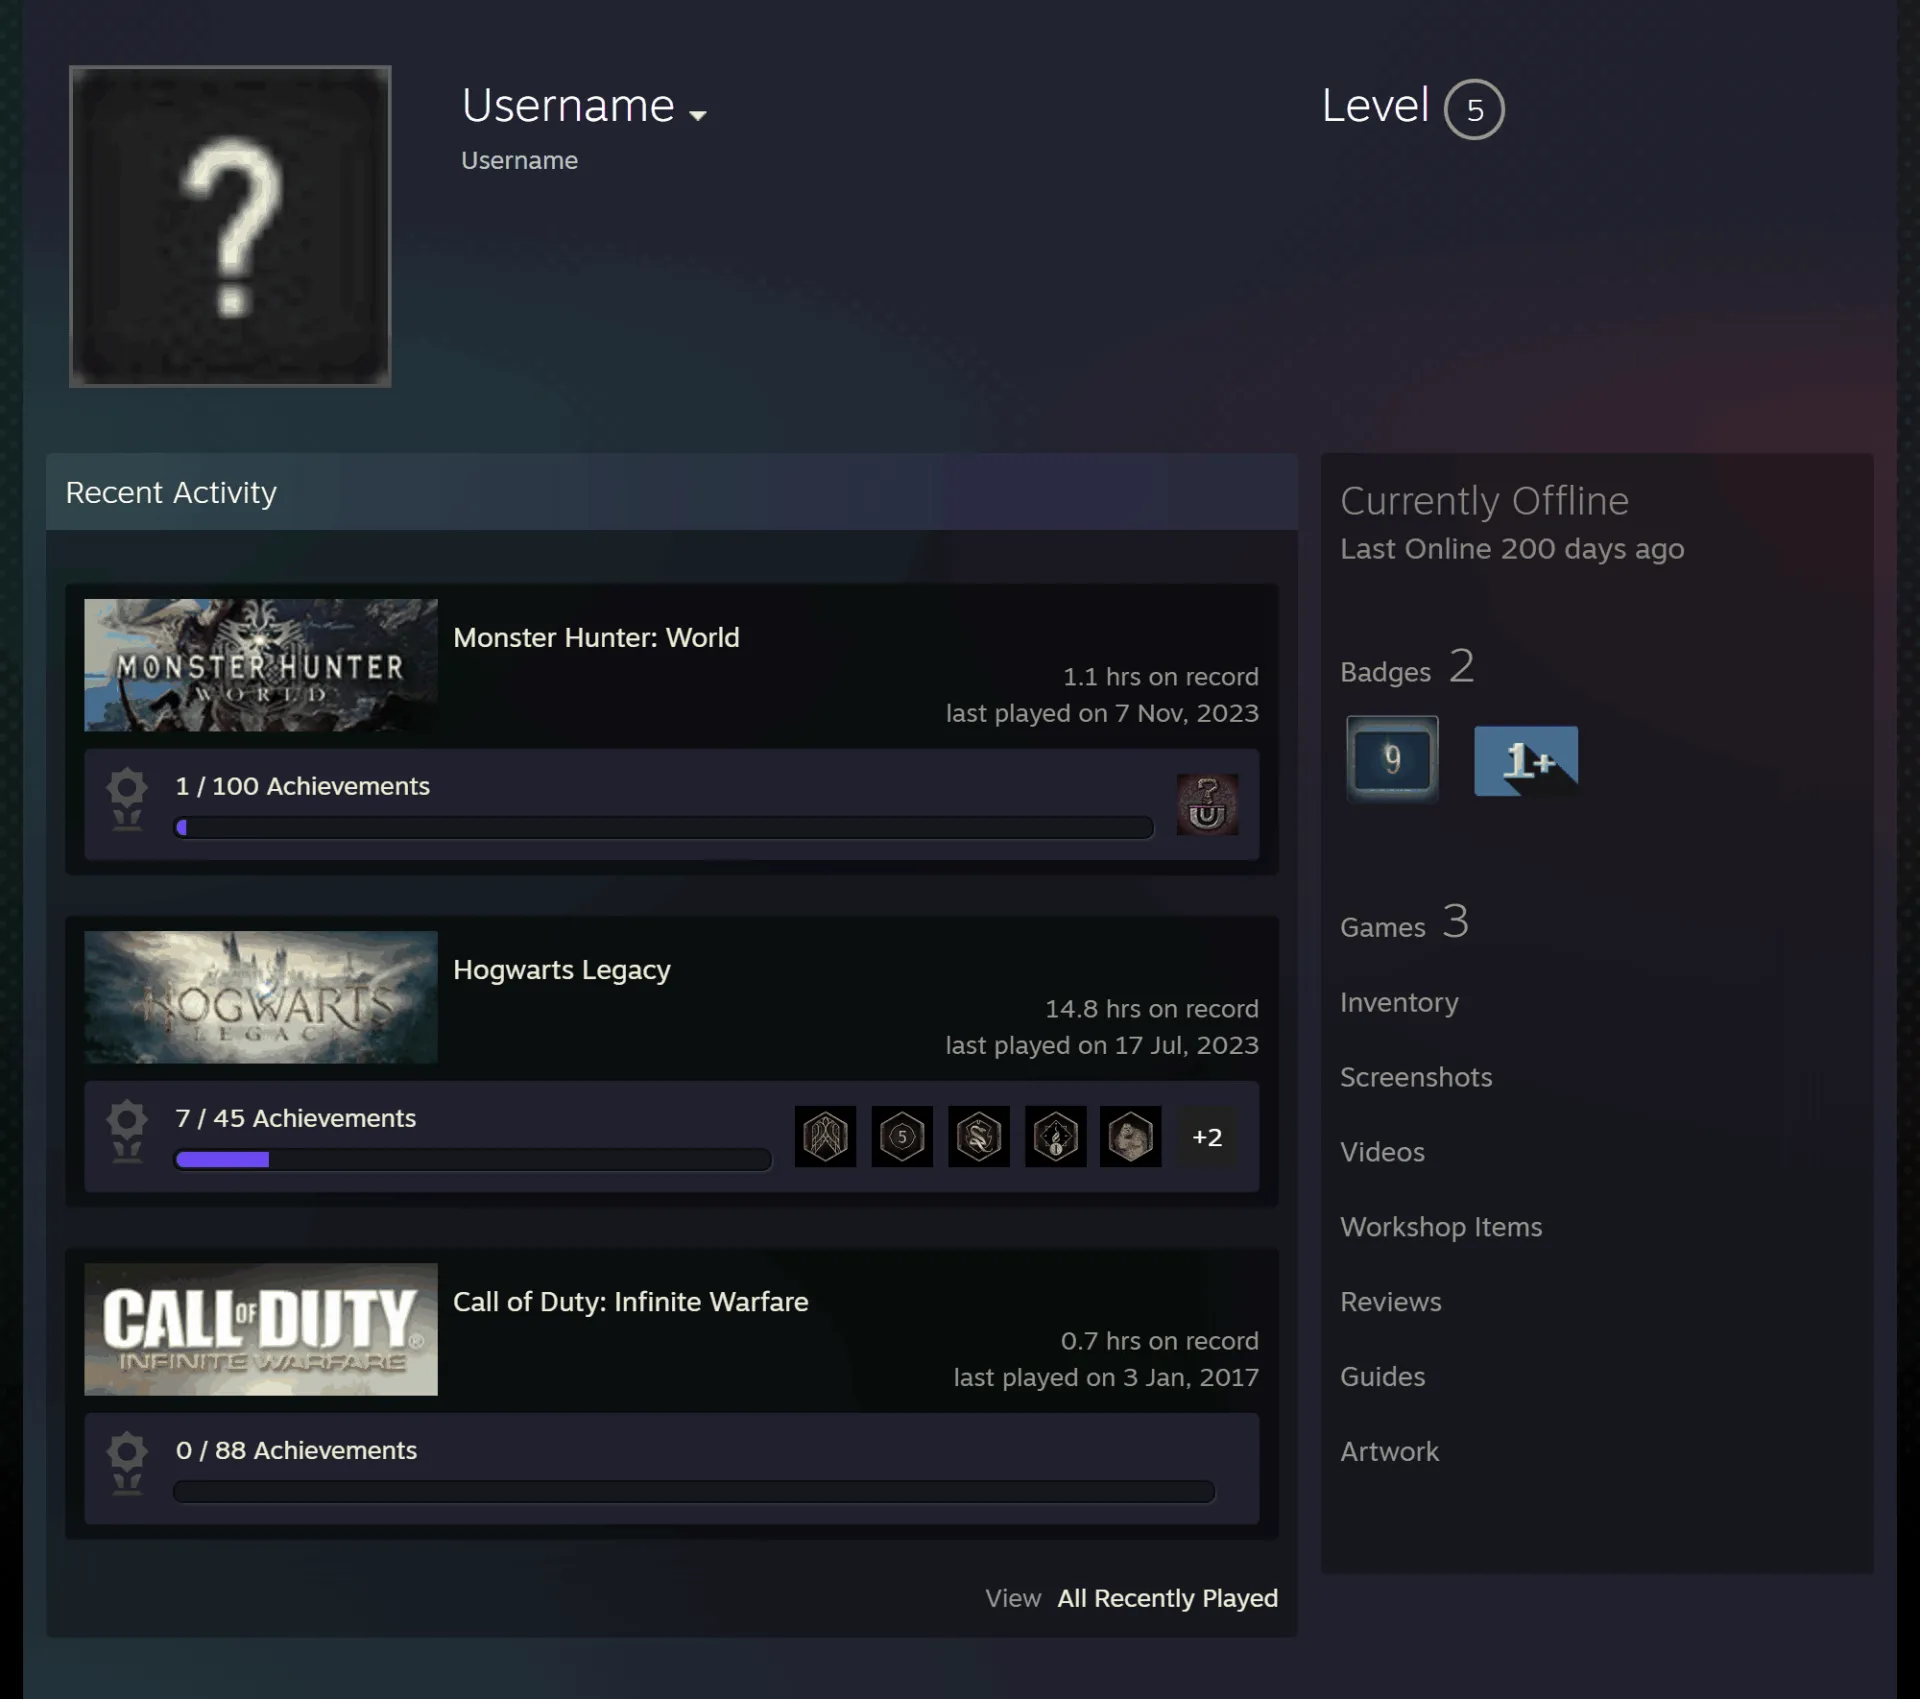Click the Hogwarts Legacy title link

coord(562,970)
